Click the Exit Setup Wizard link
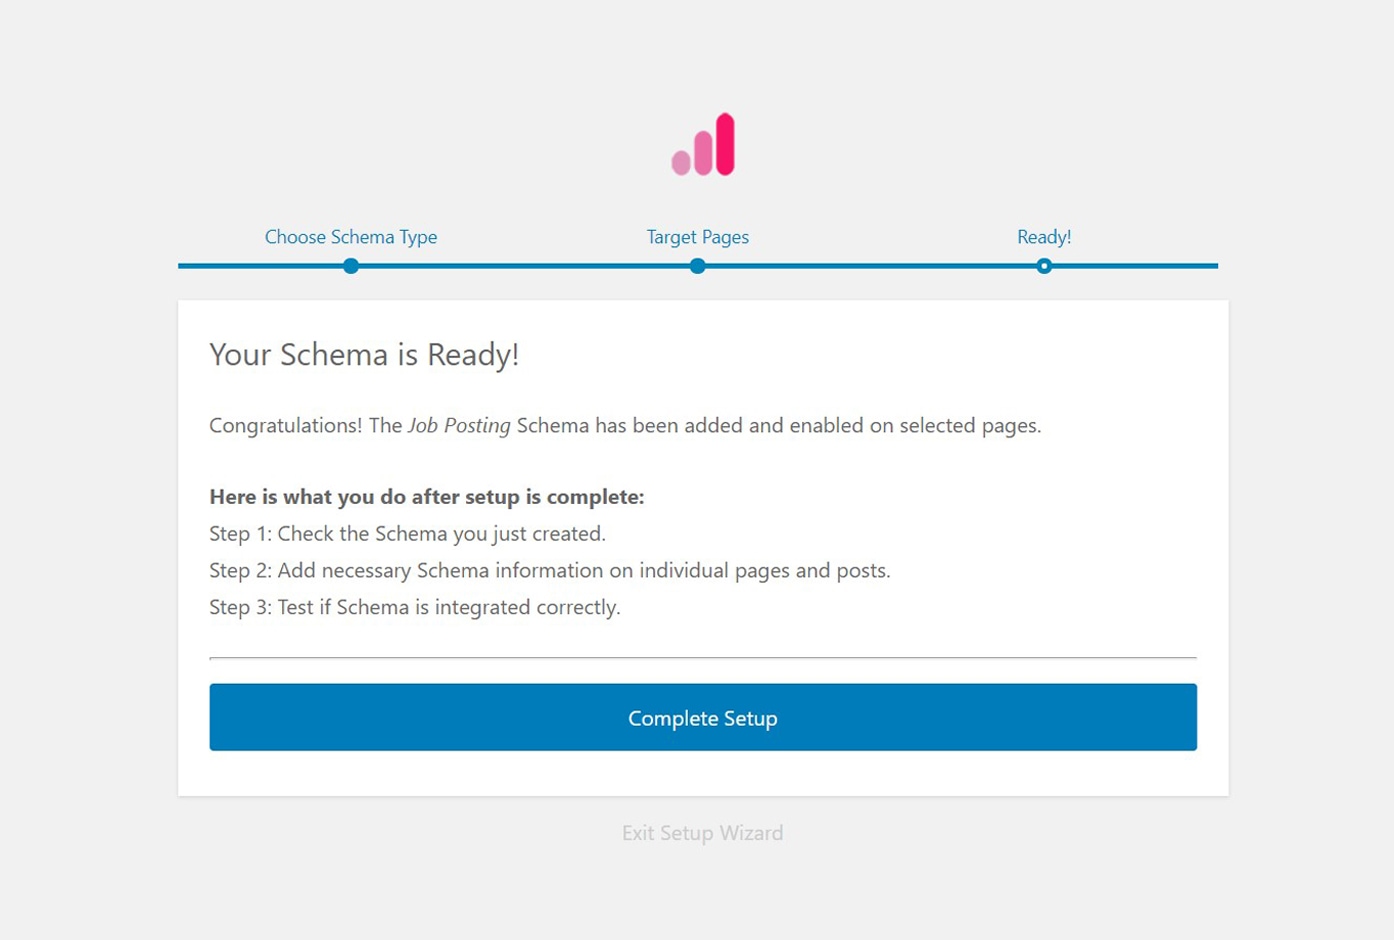This screenshot has height=940, width=1394. pyautogui.click(x=702, y=833)
